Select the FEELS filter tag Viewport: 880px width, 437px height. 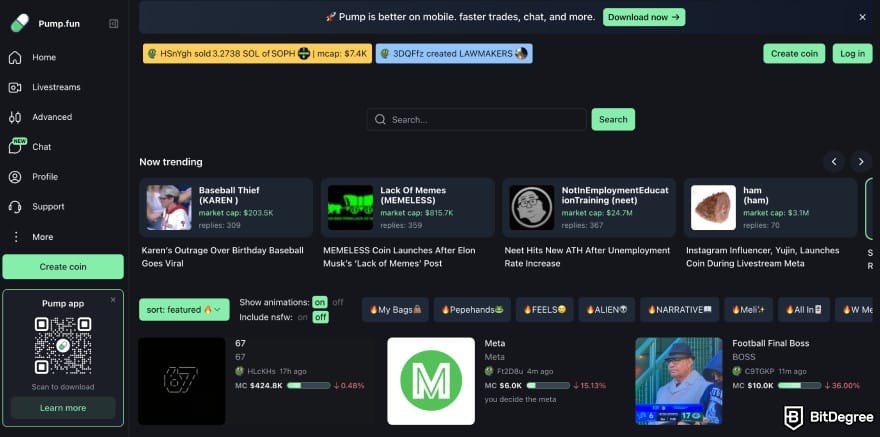[544, 310]
